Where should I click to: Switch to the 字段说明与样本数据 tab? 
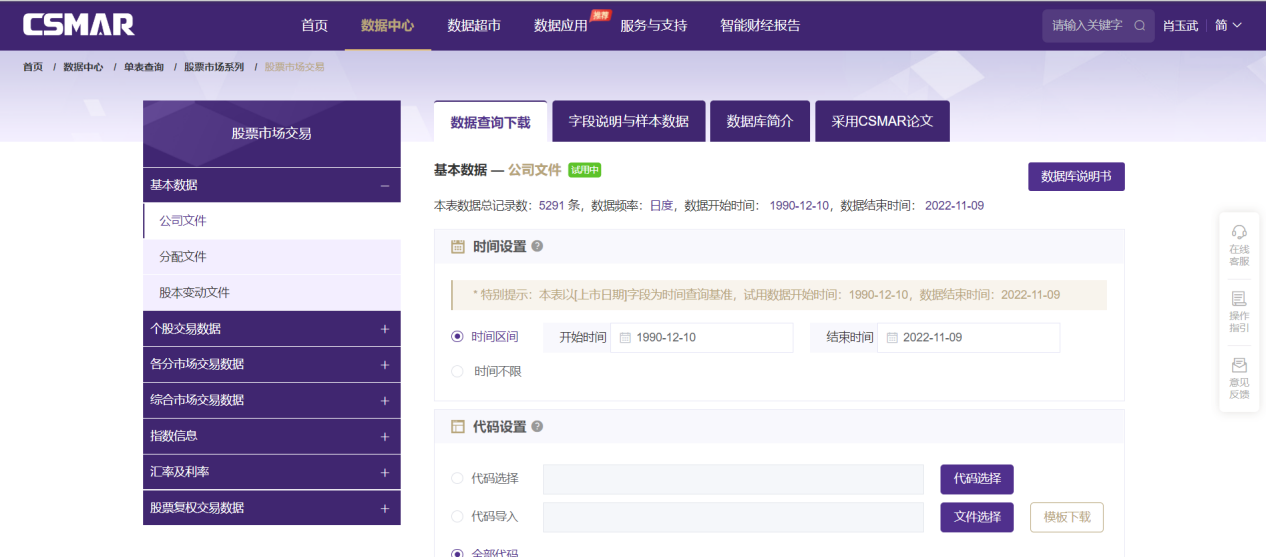pyautogui.click(x=629, y=122)
